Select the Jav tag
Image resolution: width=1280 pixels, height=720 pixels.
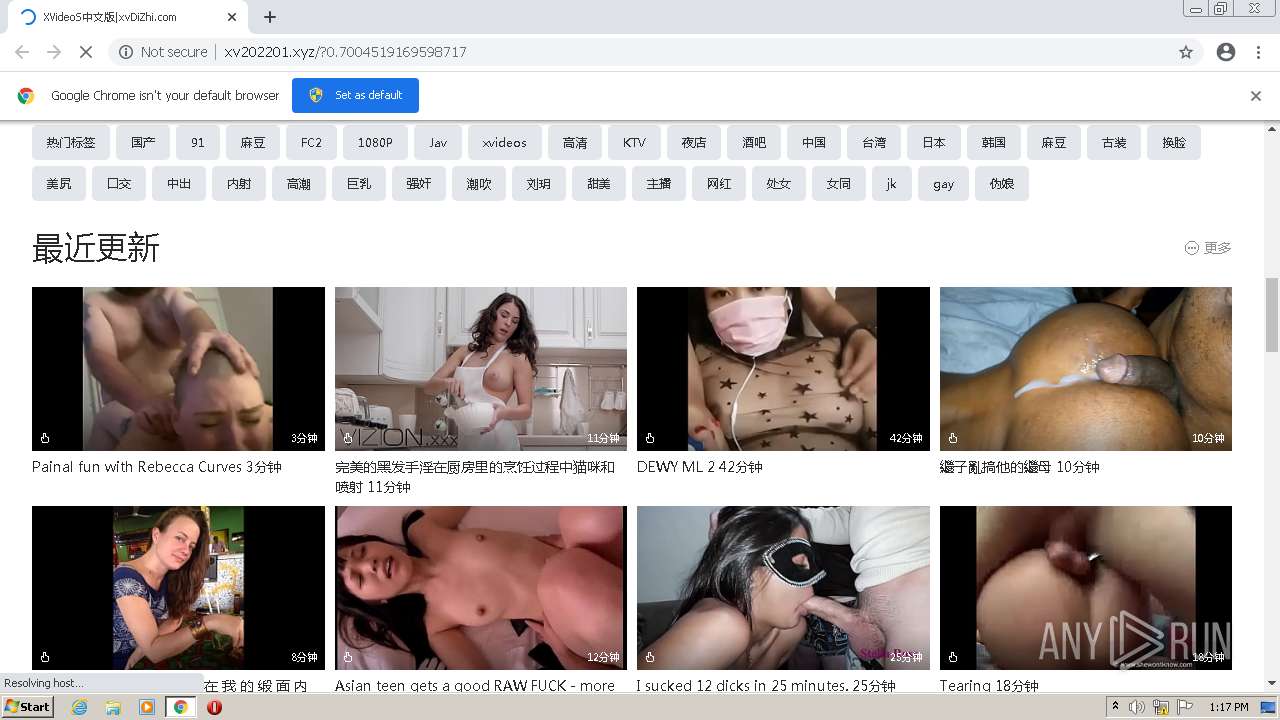[438, 143]
